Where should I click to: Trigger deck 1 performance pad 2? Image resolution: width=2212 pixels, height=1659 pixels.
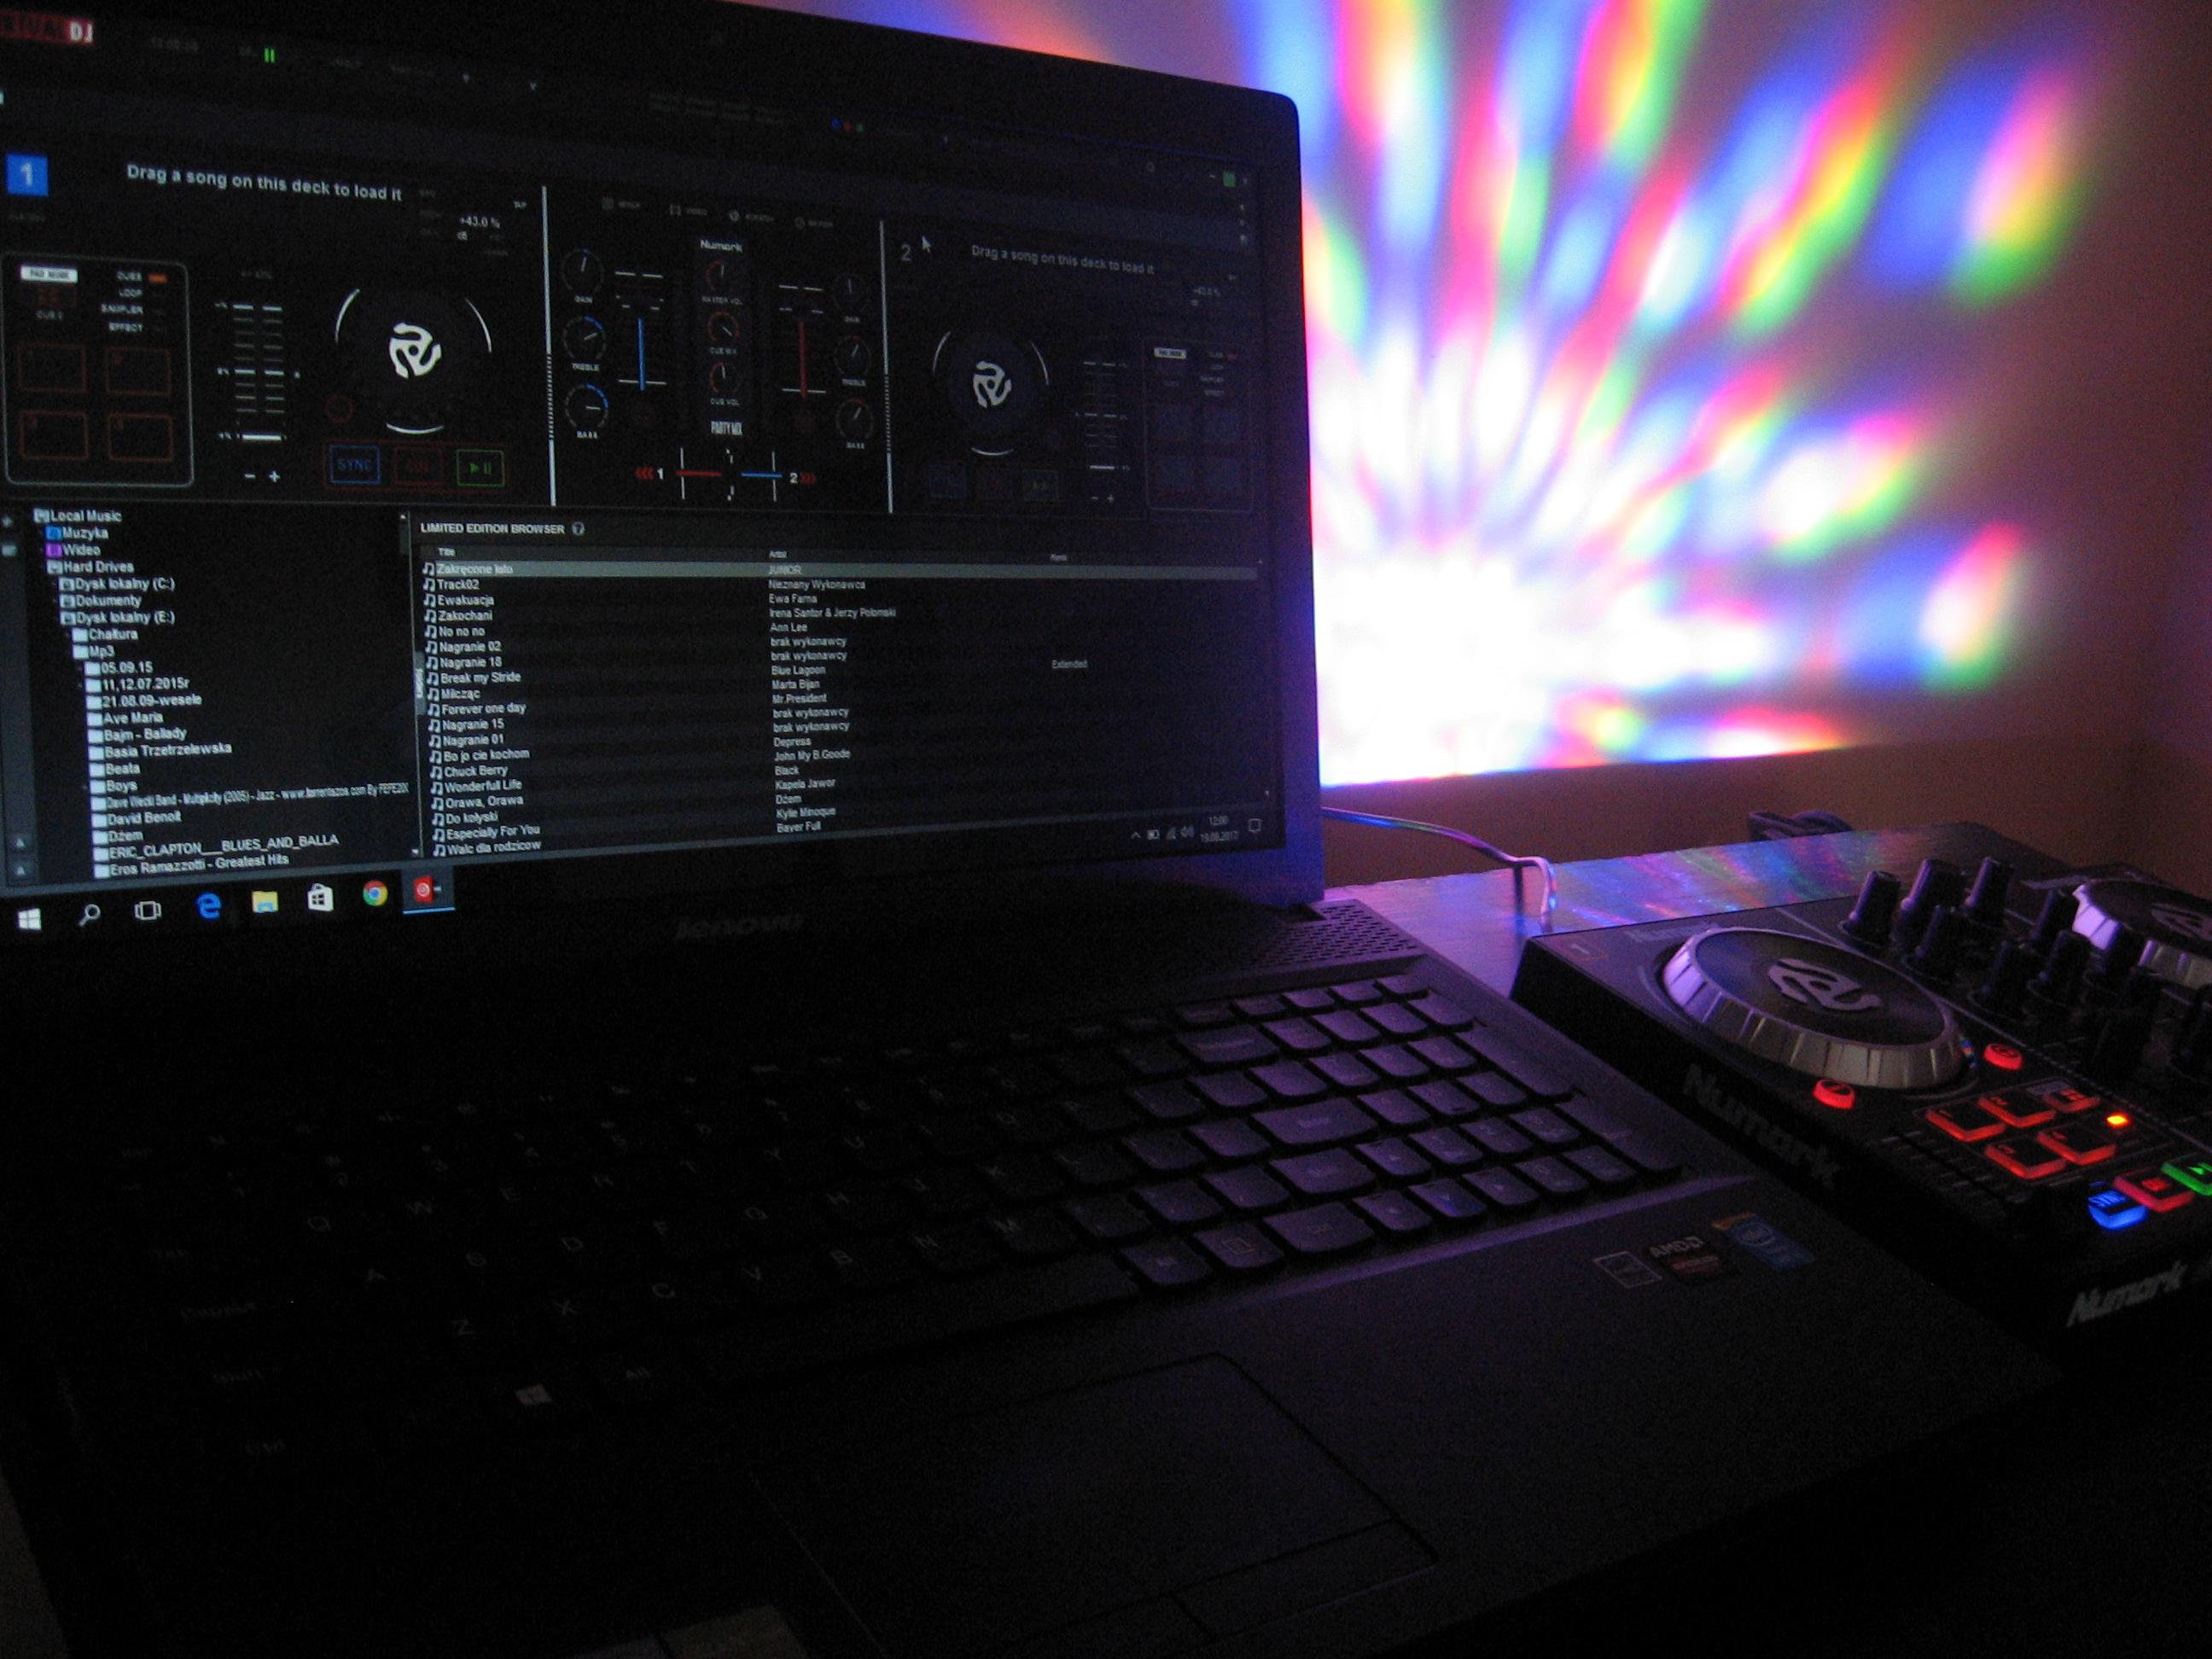[138, 372]
